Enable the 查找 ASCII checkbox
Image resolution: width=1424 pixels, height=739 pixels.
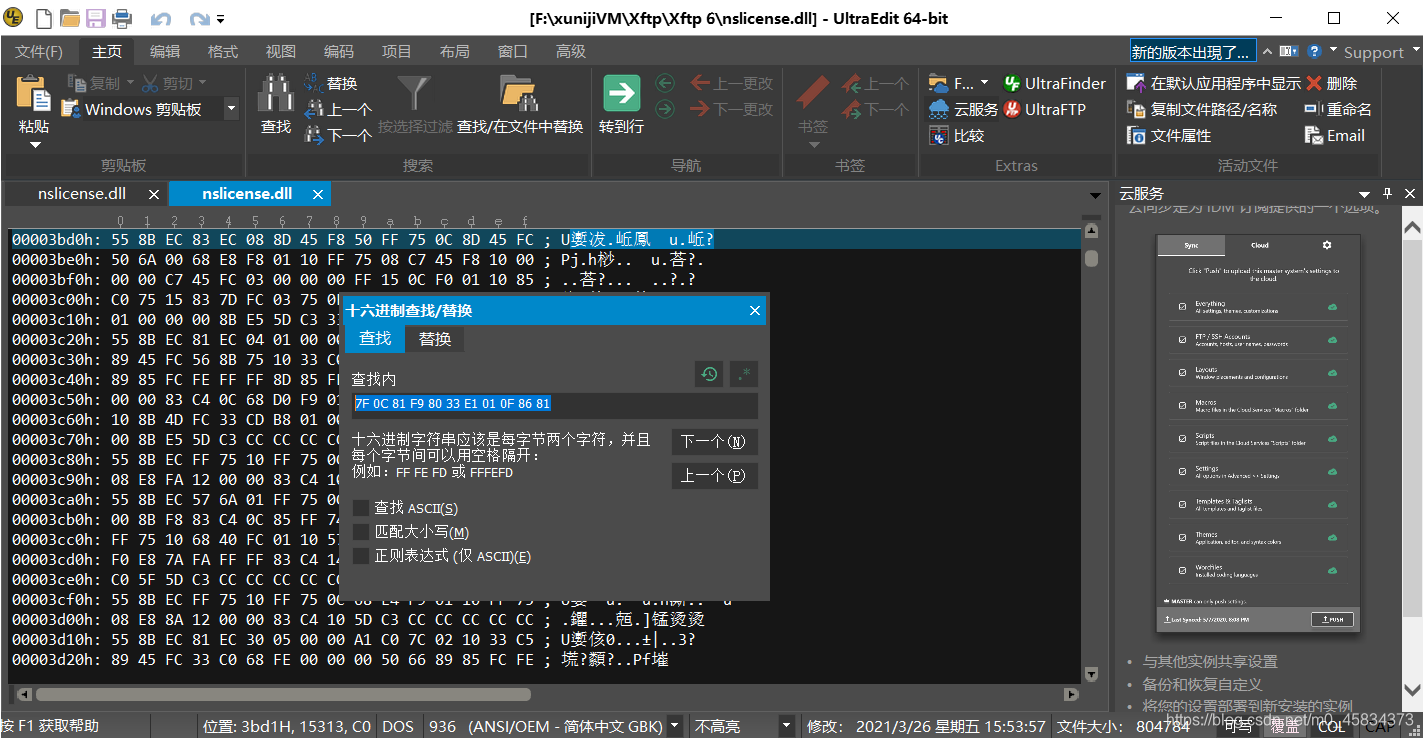(361, 508)
